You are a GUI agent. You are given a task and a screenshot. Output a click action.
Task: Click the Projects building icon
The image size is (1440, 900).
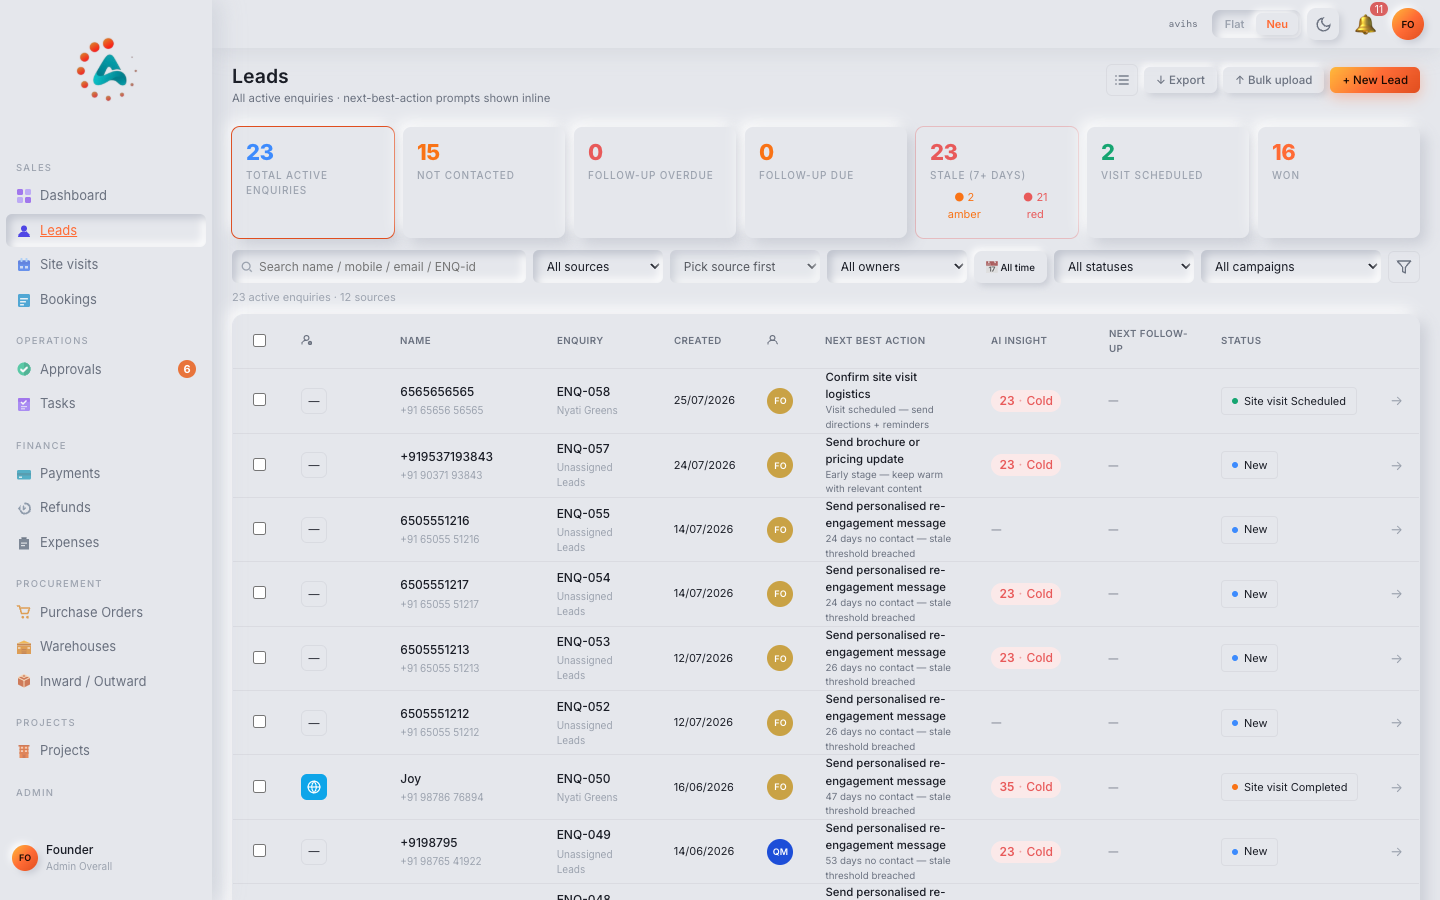pos(24,751)
